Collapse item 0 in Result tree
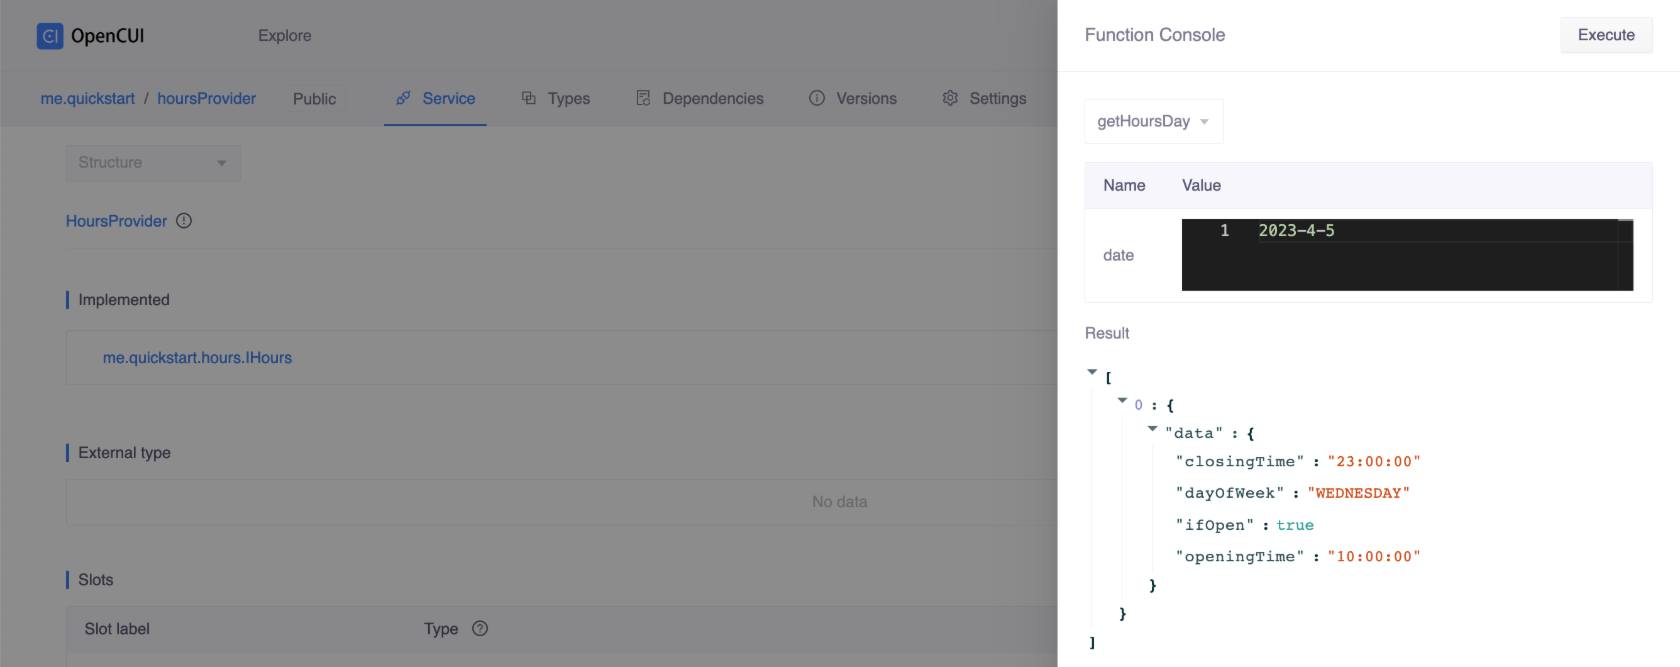This screenshot has height=667, width=1680. [1122, 400]
